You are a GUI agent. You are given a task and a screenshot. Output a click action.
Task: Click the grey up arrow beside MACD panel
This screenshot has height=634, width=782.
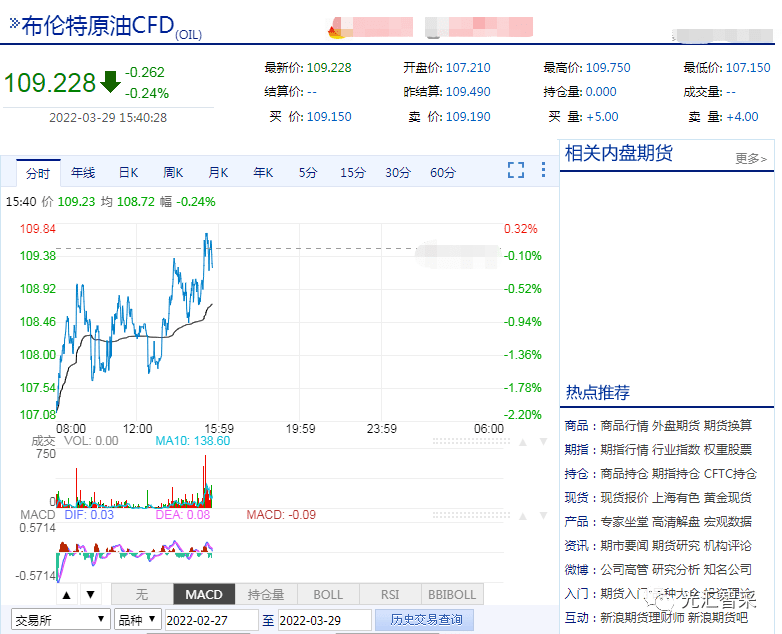(x=523, y=516)
